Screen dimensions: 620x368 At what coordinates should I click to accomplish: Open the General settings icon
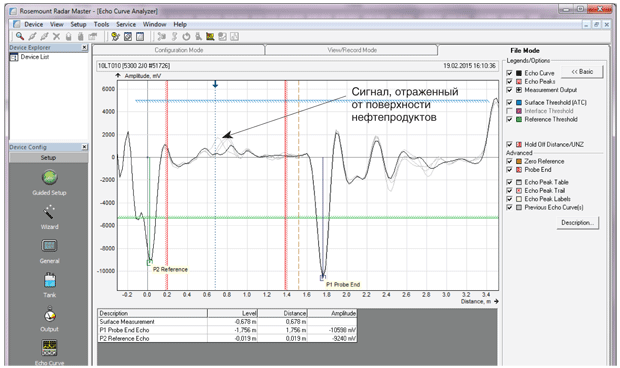(49, 251)
